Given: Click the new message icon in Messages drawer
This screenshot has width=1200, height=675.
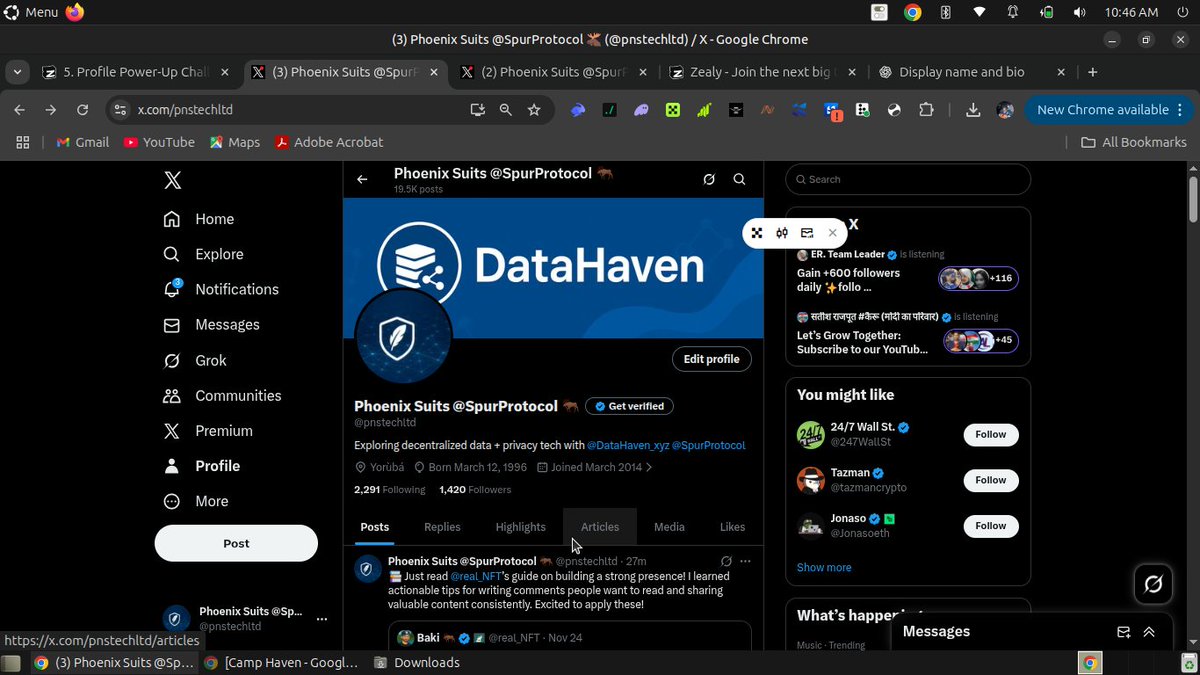Looking at the screenshot, I should (x=1123, y=632).
